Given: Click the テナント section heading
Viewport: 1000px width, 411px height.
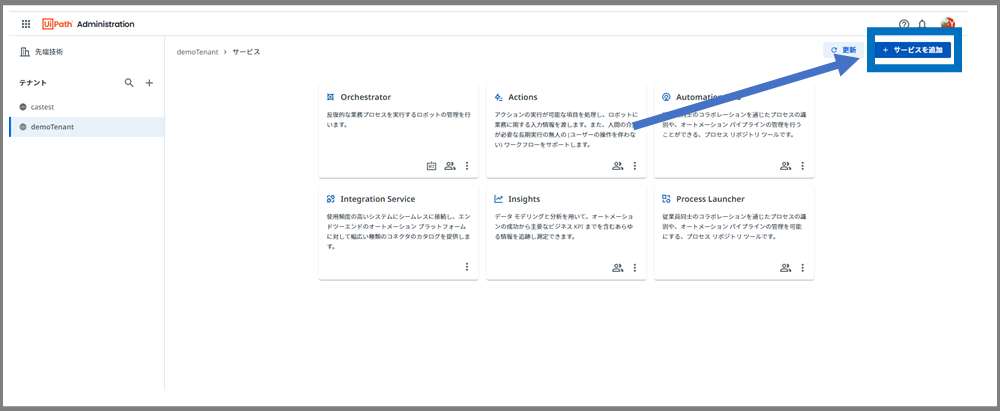Looking at the screenshot, I should pyautogui.click(x=33, y=83).
